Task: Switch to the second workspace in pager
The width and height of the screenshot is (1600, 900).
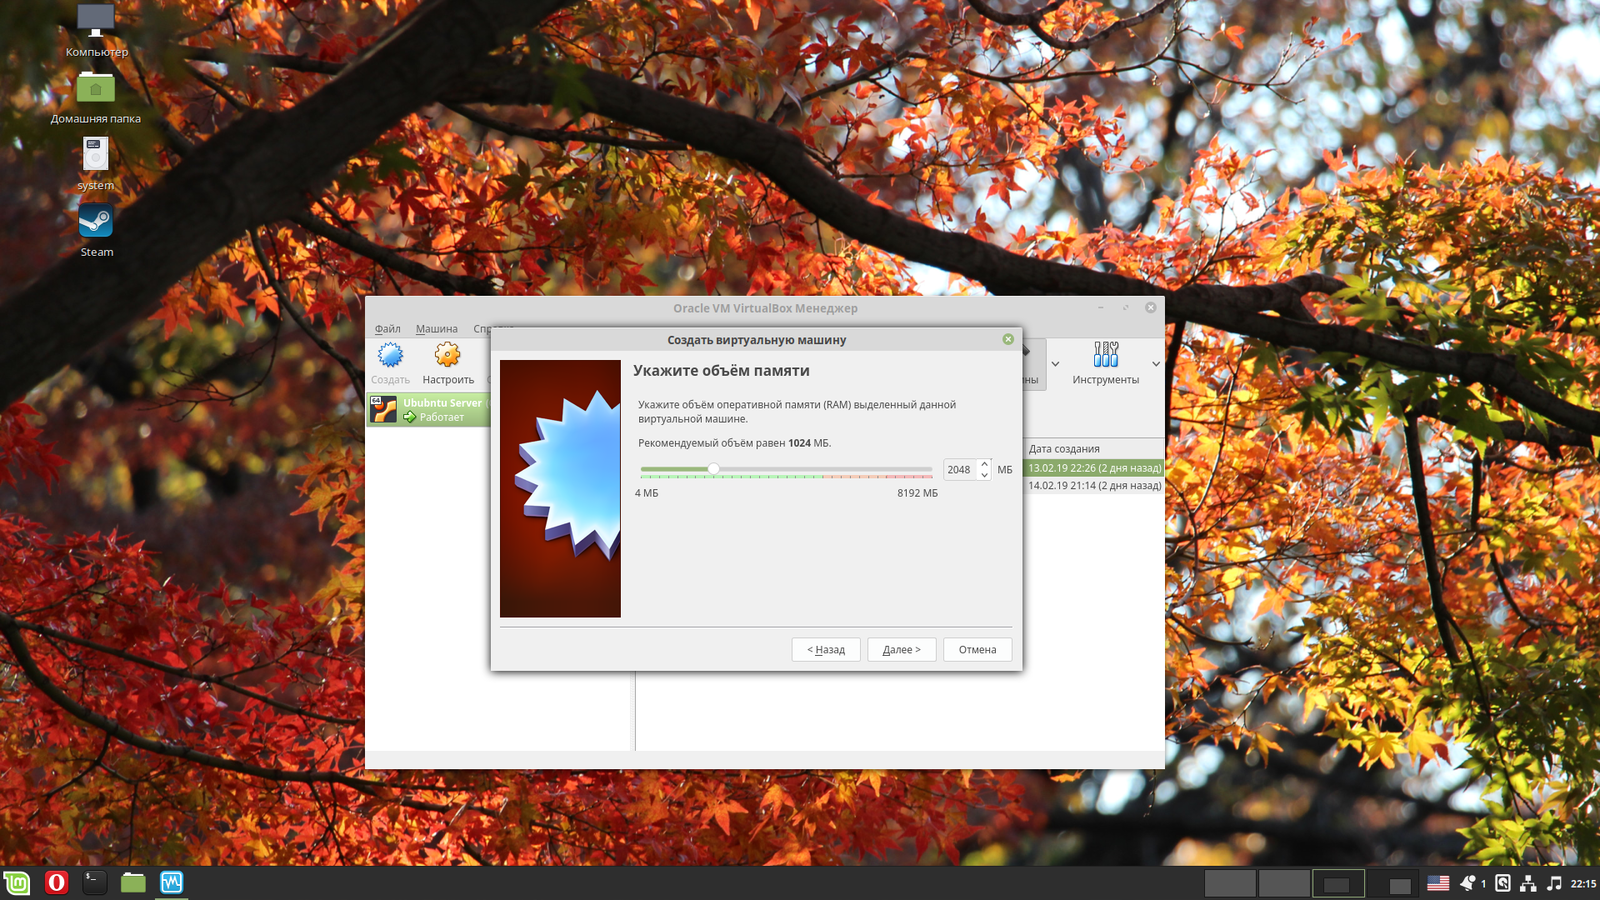Action: tap(1284, 883)
